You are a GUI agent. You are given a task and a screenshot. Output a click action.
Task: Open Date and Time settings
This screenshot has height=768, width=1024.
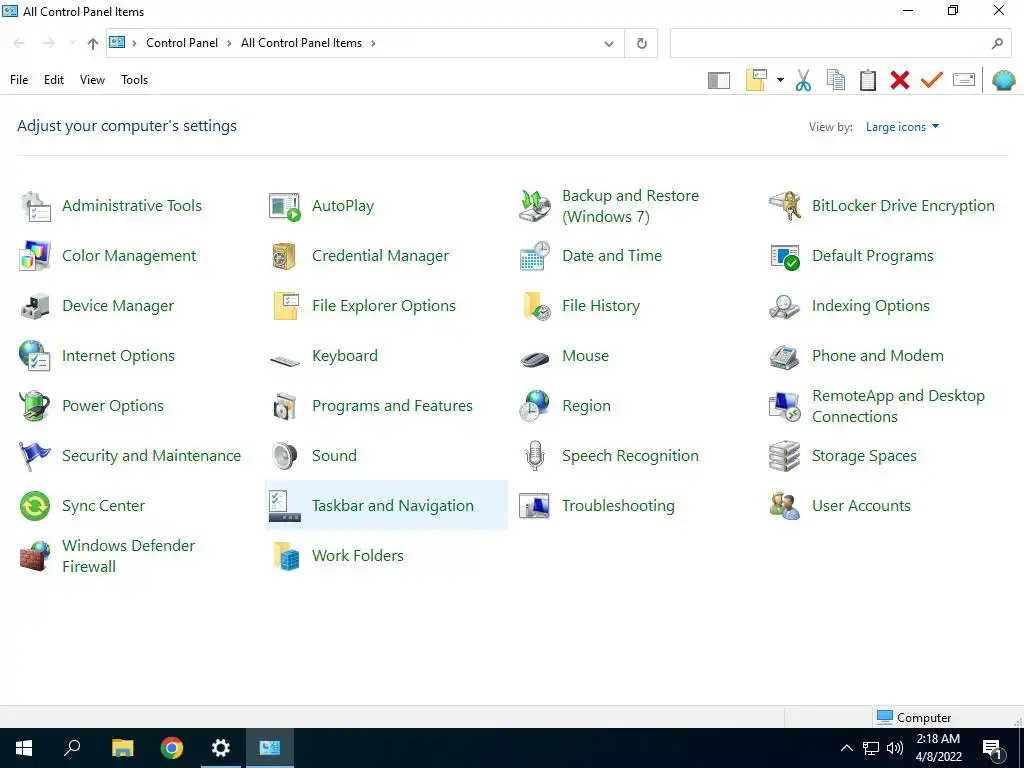tap(590, 255)
